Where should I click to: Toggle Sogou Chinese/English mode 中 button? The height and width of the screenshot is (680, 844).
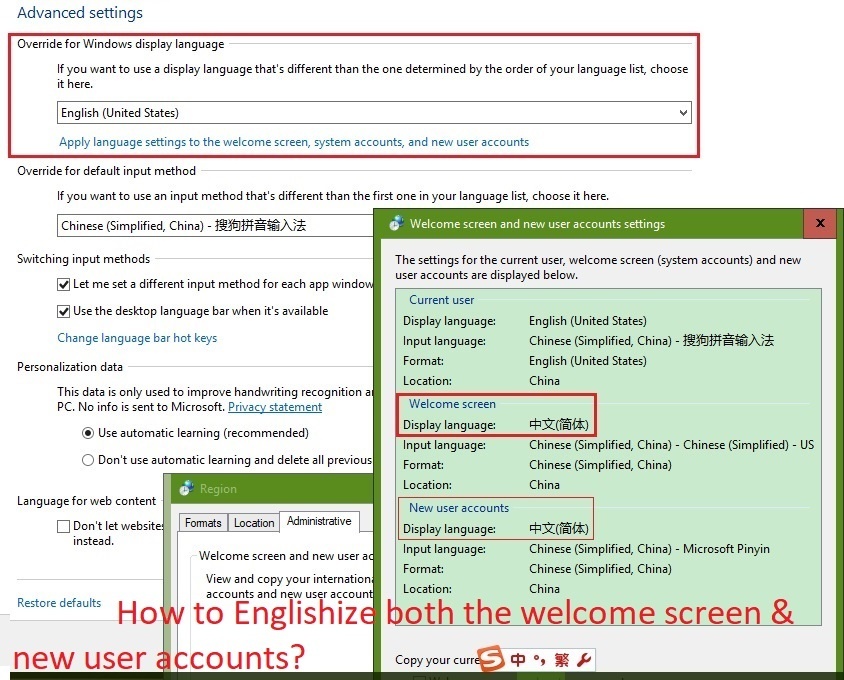pyautogui.click(x=518, y=660)
